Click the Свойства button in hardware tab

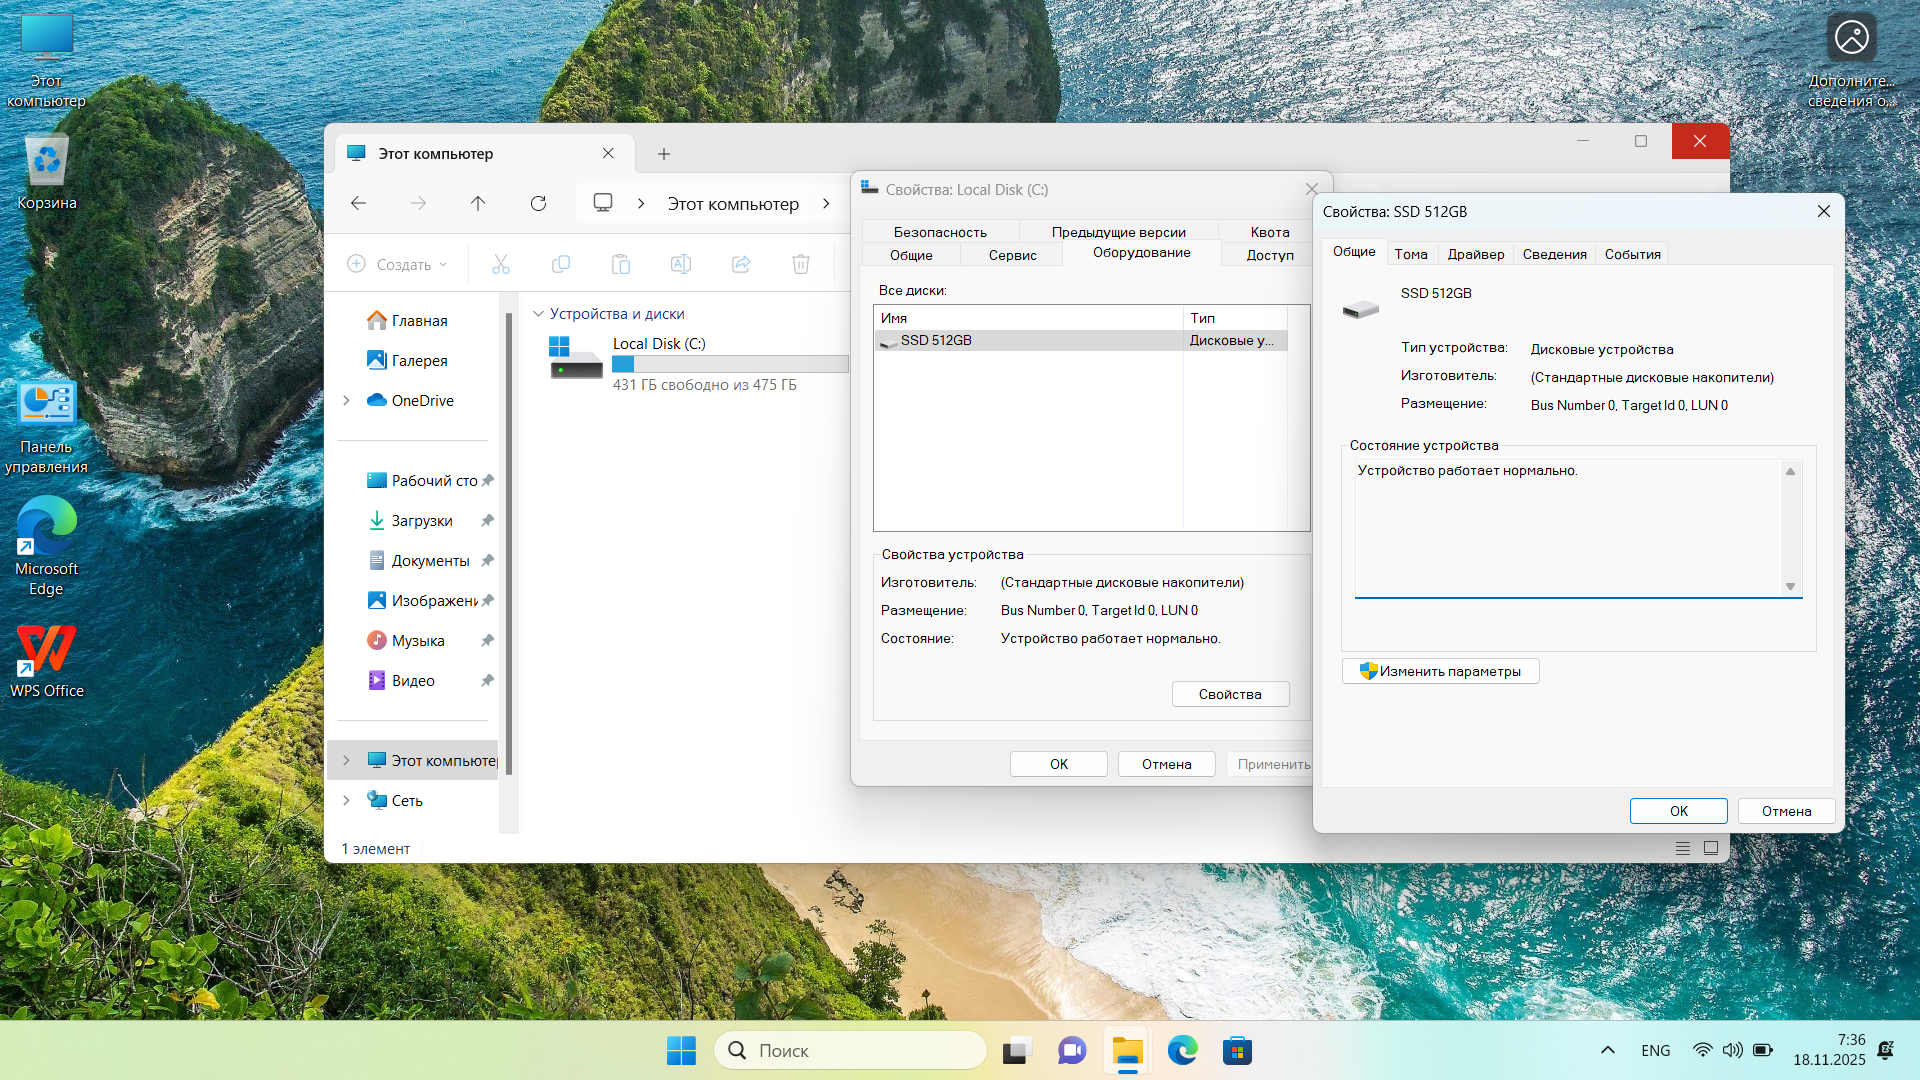[1229, 694]
